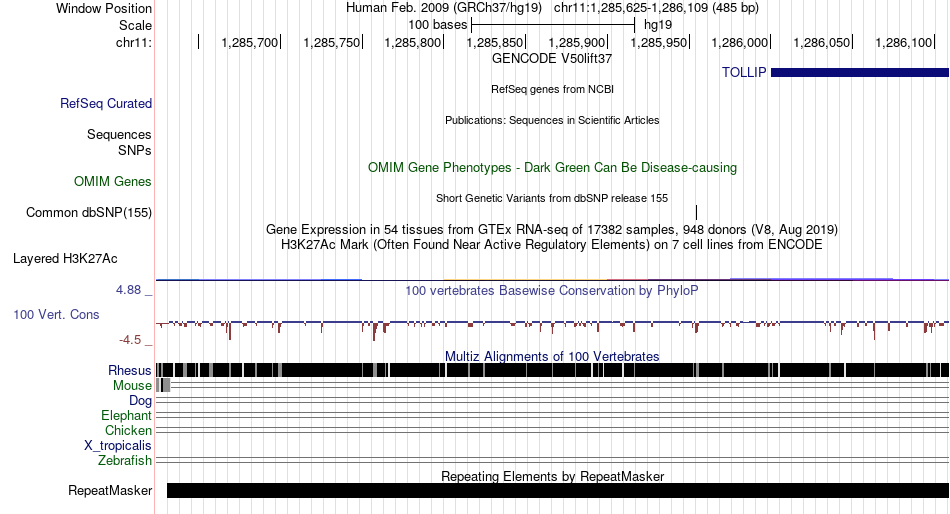Click the Dog alignment label
This screenshot has height=514, width=950.
pos(140,401)
